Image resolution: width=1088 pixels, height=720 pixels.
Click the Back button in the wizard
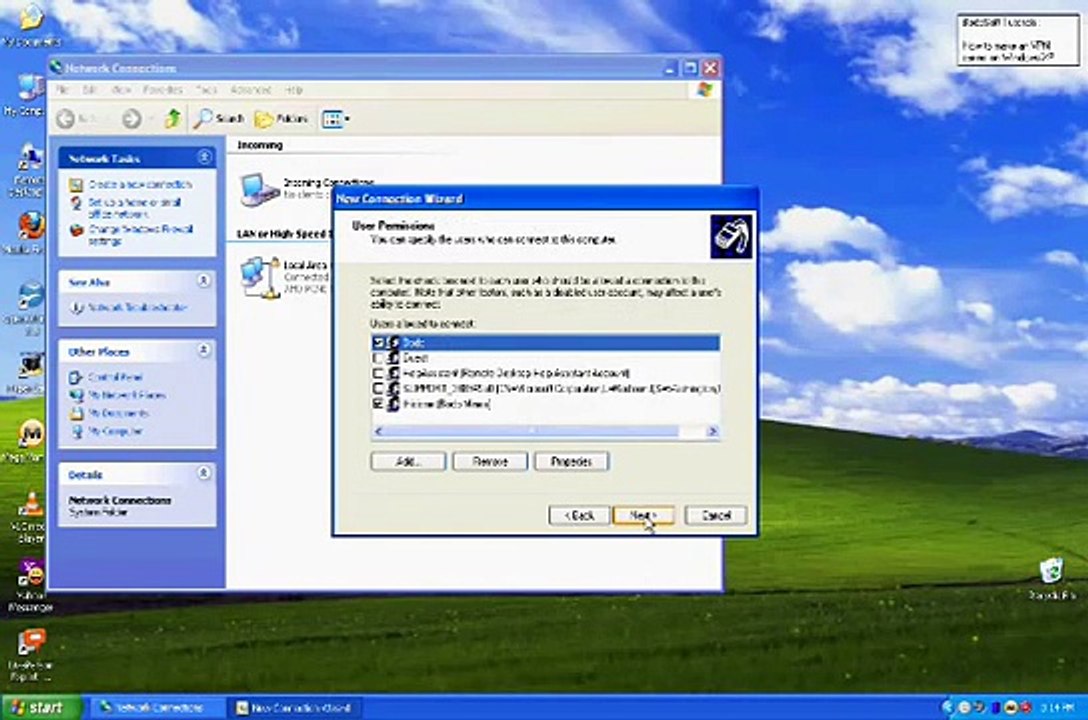[579, 515]
